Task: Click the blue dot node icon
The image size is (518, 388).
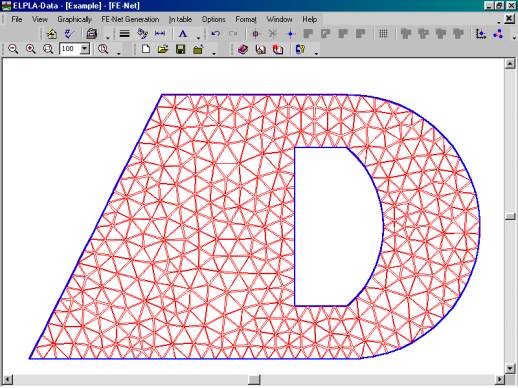Action: click(x=290, y=34)
